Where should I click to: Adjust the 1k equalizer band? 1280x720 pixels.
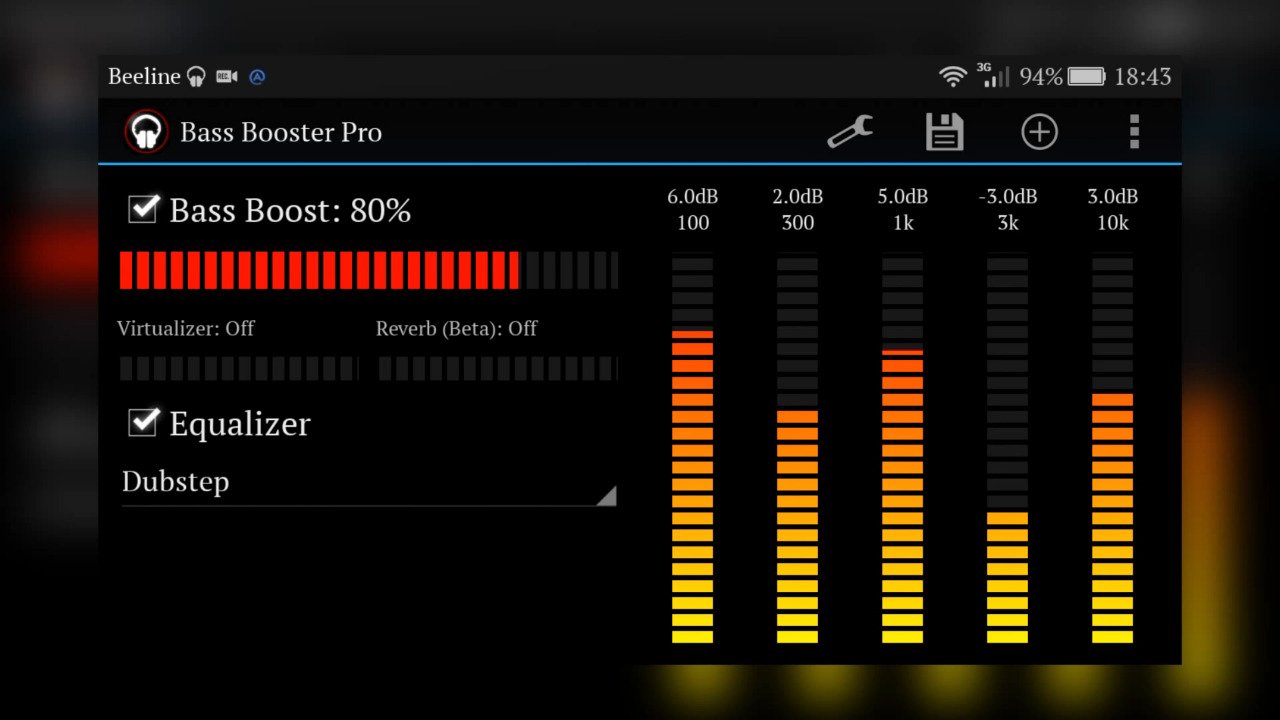pos(903,450)
